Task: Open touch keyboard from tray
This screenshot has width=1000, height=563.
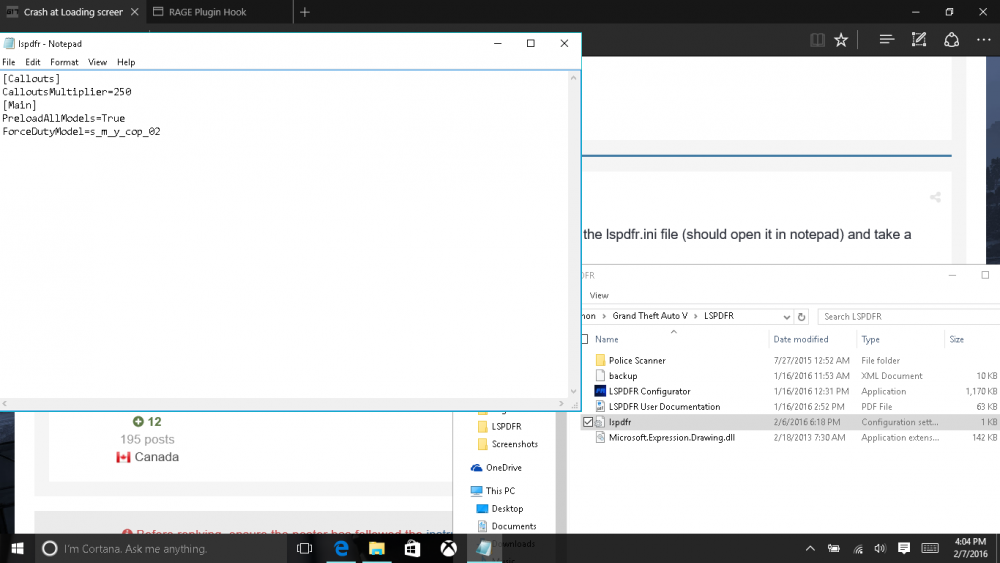Action: tap(930, 548)
